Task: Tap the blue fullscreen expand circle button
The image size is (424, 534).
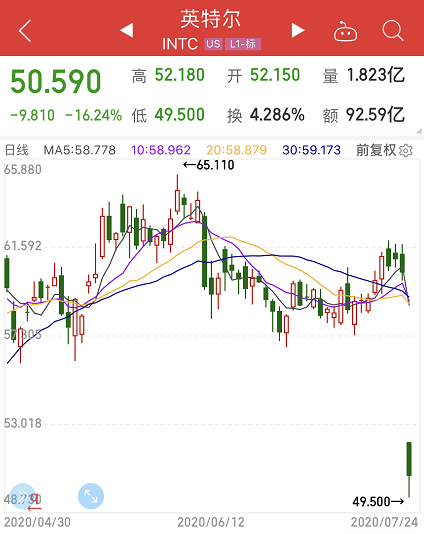Action: tap(91, 496)
